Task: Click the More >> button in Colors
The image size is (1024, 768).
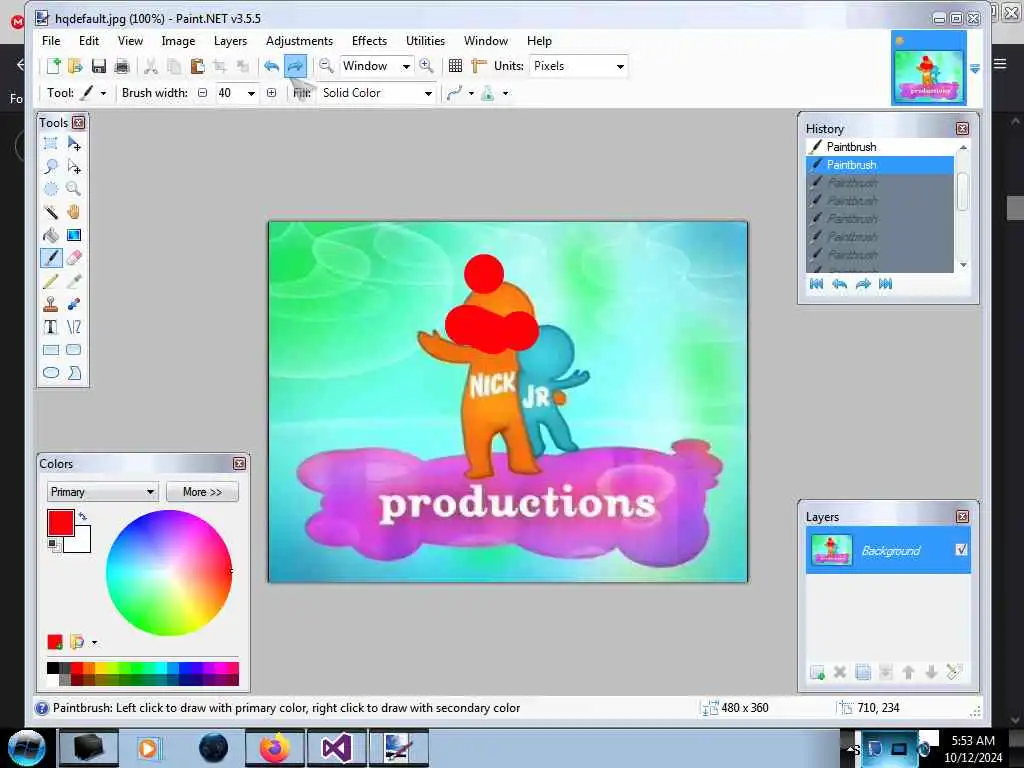Action: [x=202, y=492]
